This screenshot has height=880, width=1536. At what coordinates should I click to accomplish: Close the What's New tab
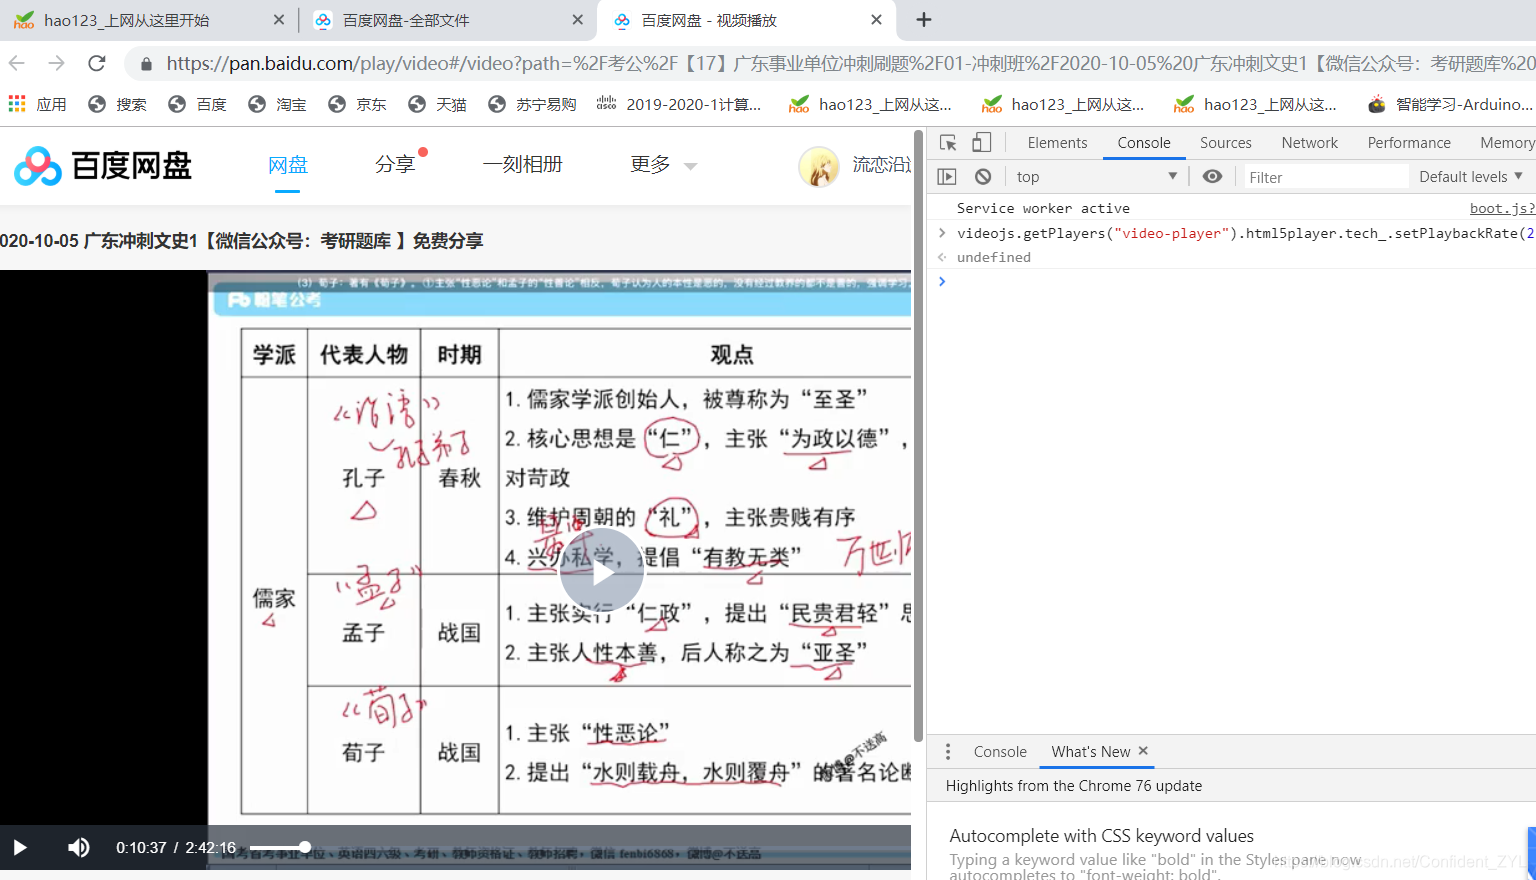click(x=1143, y=751)
